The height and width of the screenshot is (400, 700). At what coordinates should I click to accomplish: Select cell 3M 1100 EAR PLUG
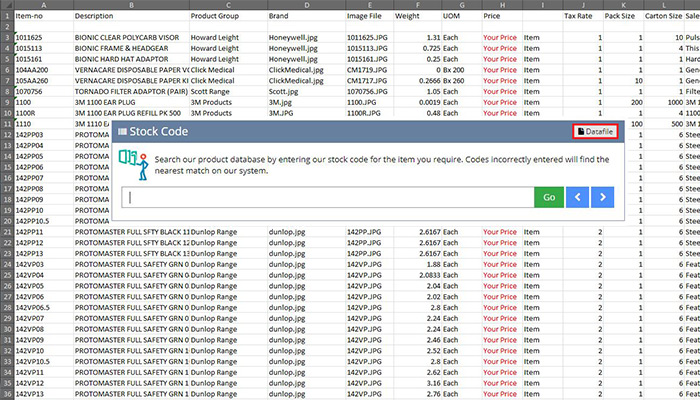(131, 102)
